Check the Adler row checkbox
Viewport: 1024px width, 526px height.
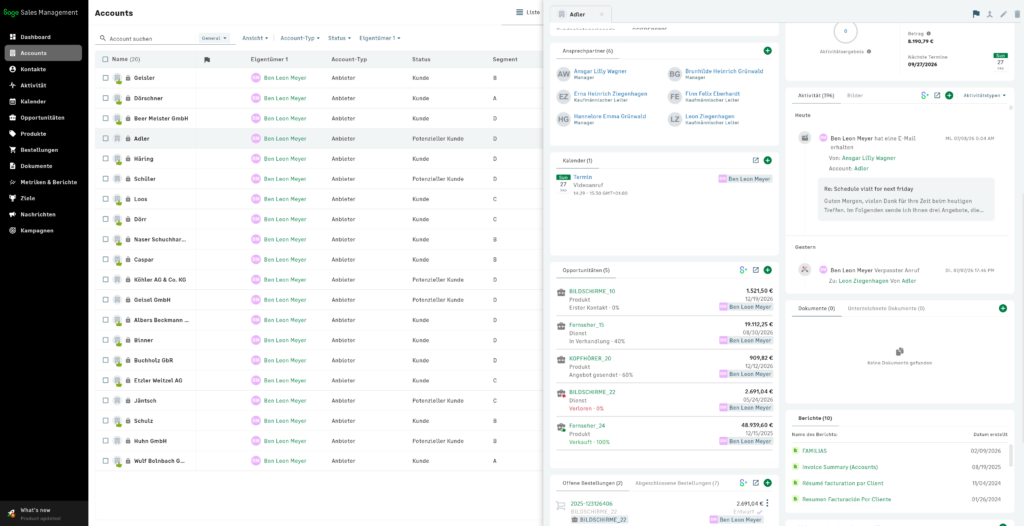pyautogui.click(x=106, y=139)
